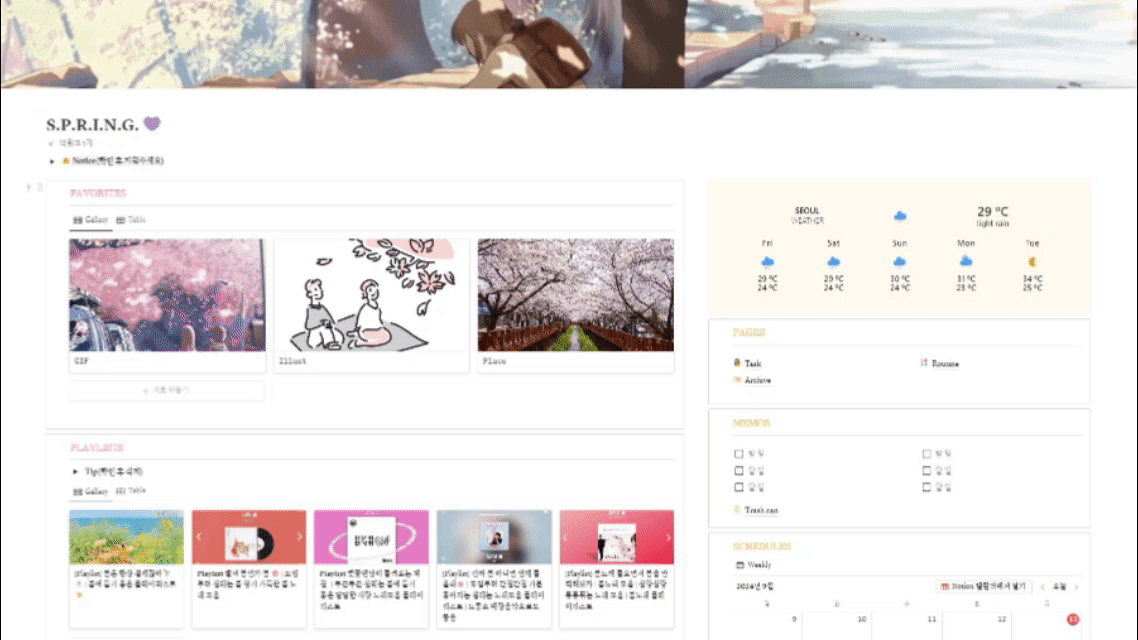Switch Favorites to Gallery view tab
The width and height of the screenshot is (1138, 640).
coord(91,220)
